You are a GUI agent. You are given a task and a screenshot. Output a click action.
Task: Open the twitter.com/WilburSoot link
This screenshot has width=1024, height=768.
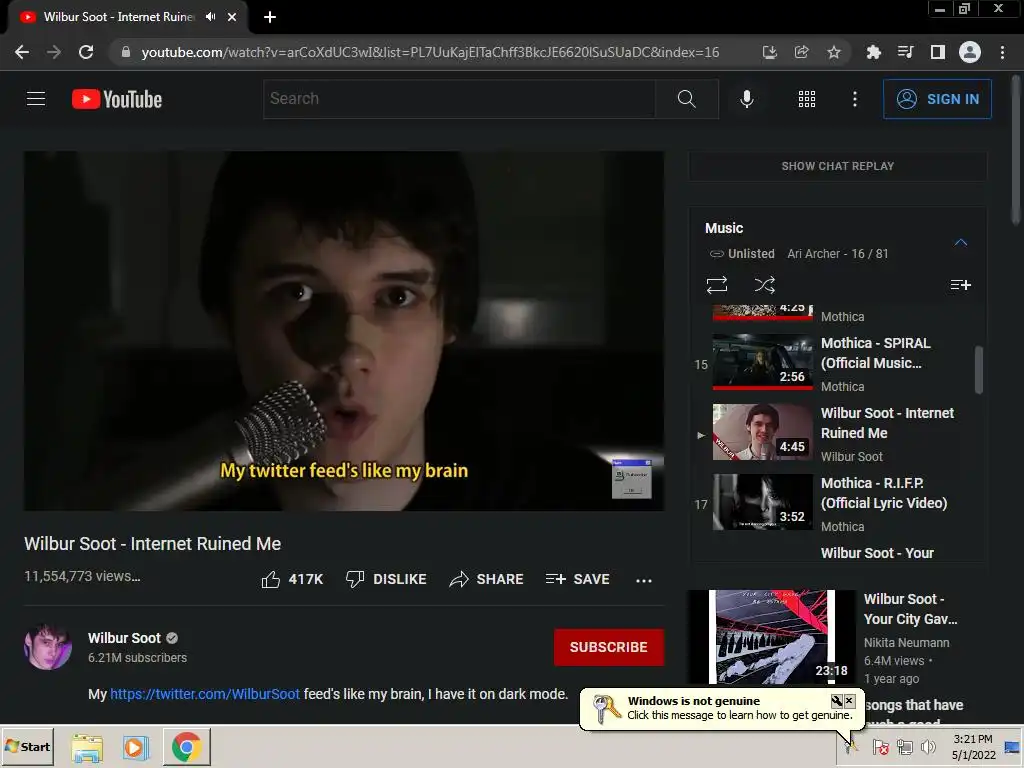(x=205, y=694)
